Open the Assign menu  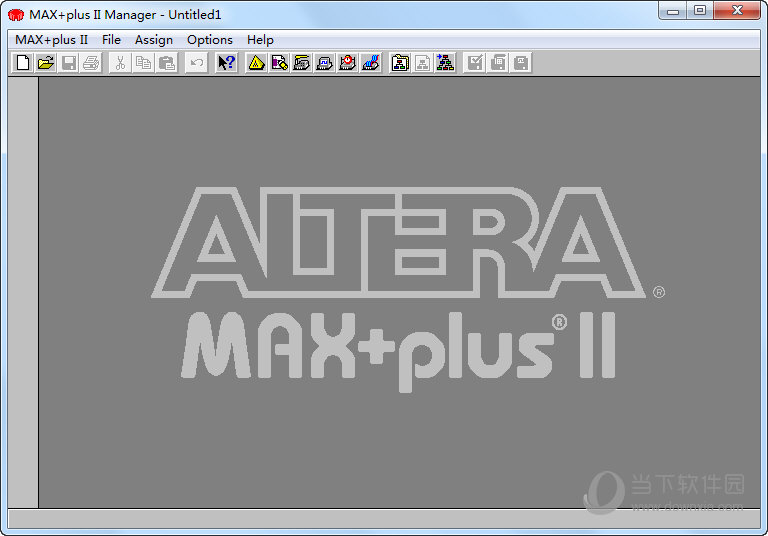154,40
